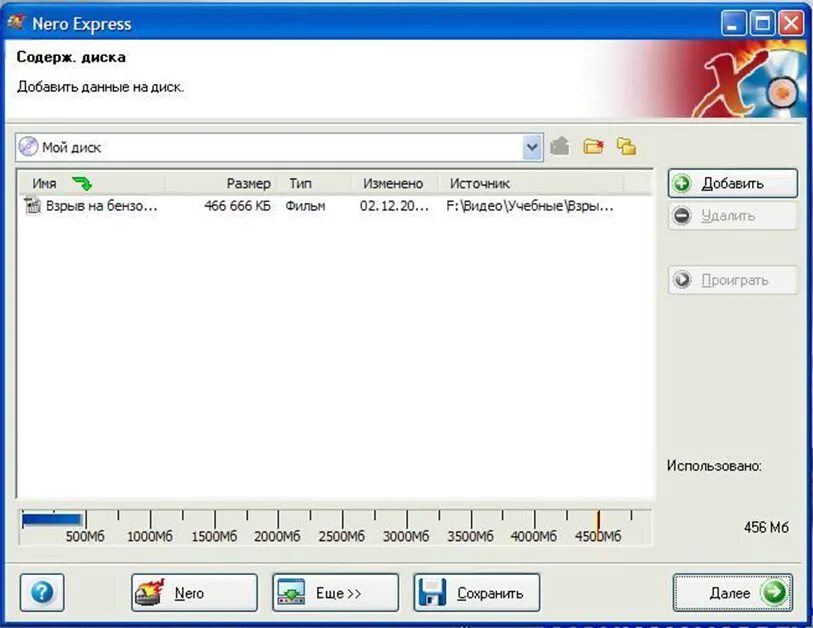The height and width of the screenshot is (628, 813).
Task: Click the Мой диск disc icon in the path box
Action: tap(28, 147)
